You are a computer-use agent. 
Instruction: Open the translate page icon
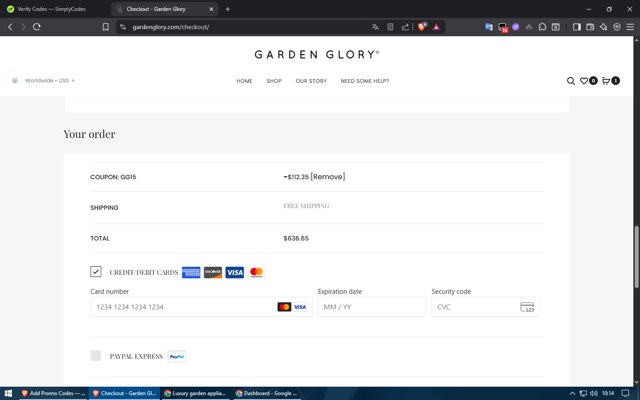point(375,27)
